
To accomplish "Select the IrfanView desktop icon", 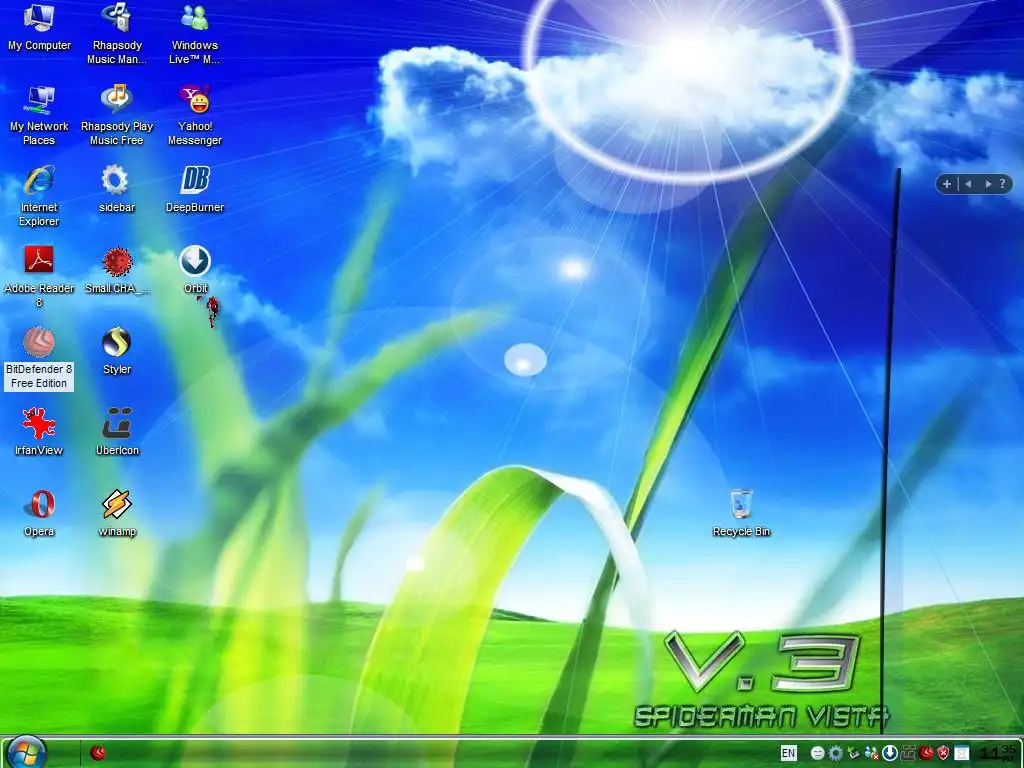I will coord(39,432).
